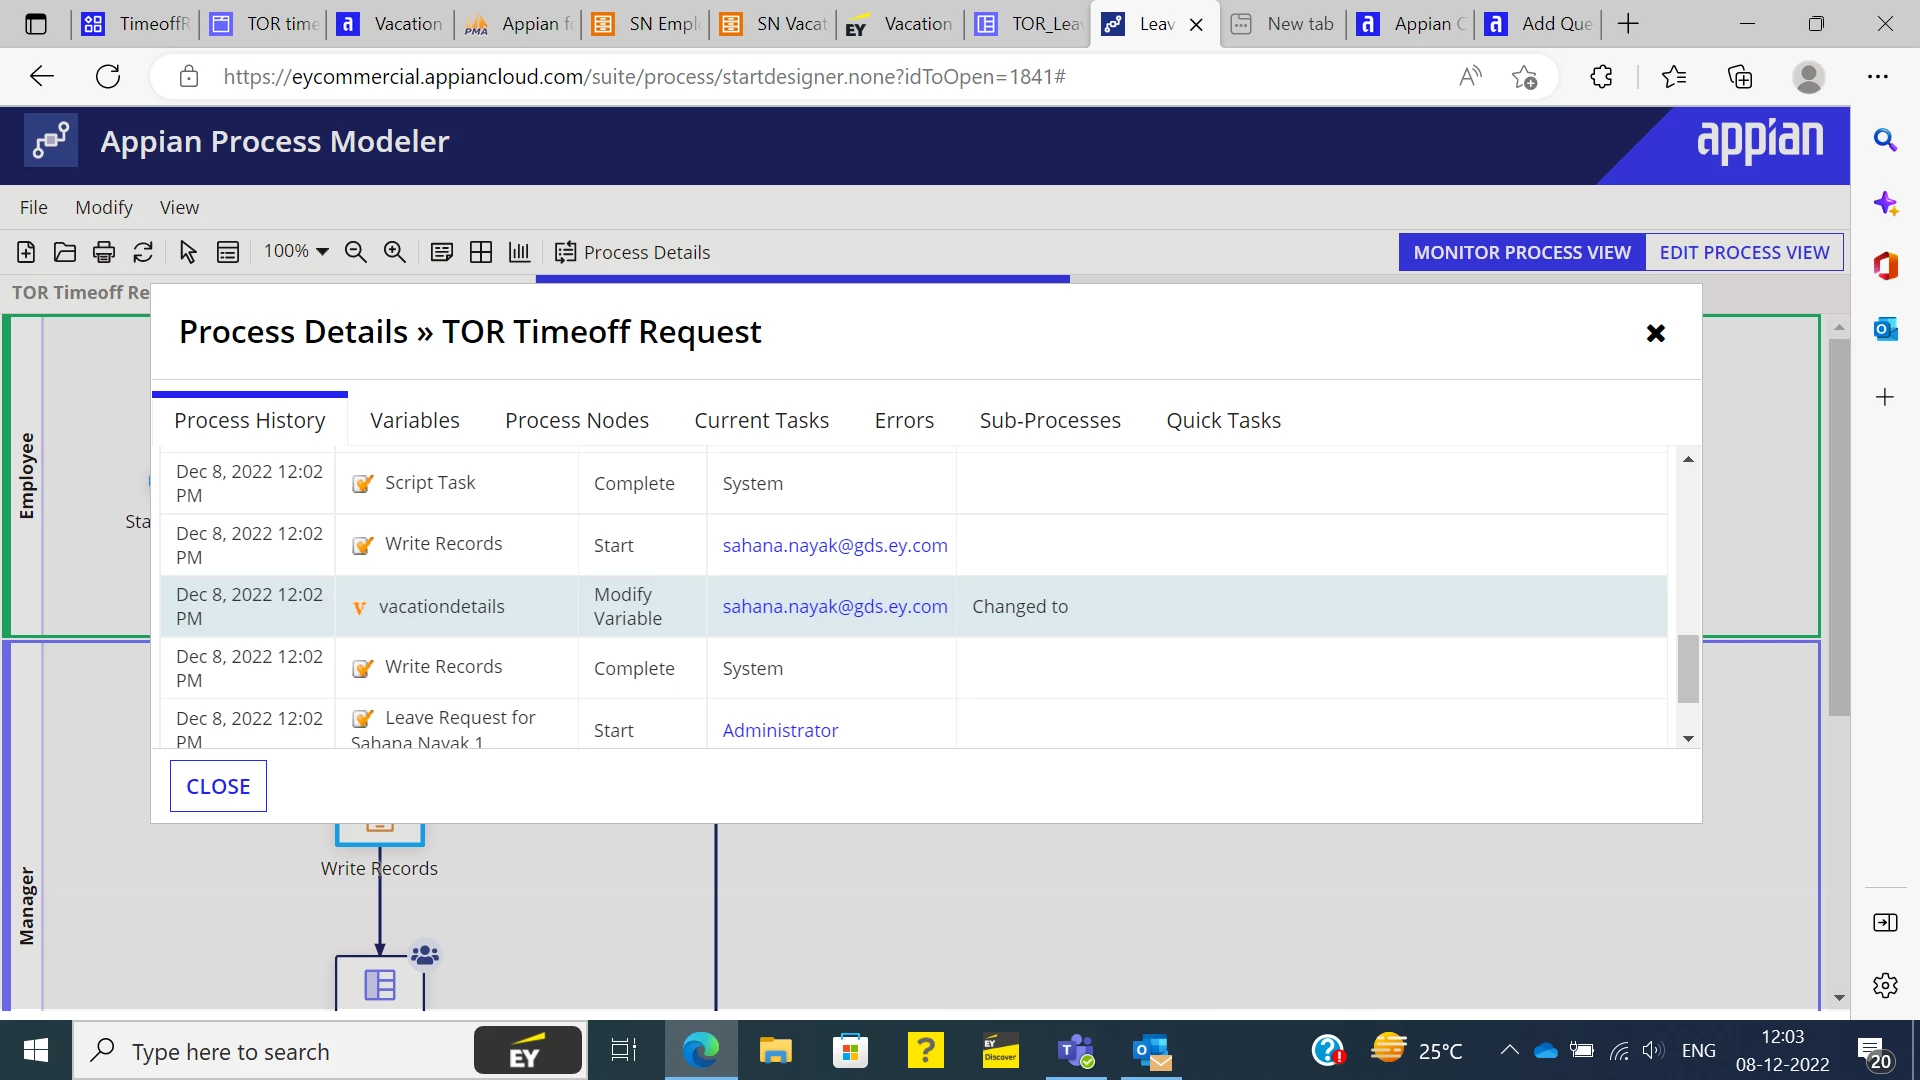Open a new browser tab
The width and height of the screenshot is (1920, 1080).
coord(1628,24)
